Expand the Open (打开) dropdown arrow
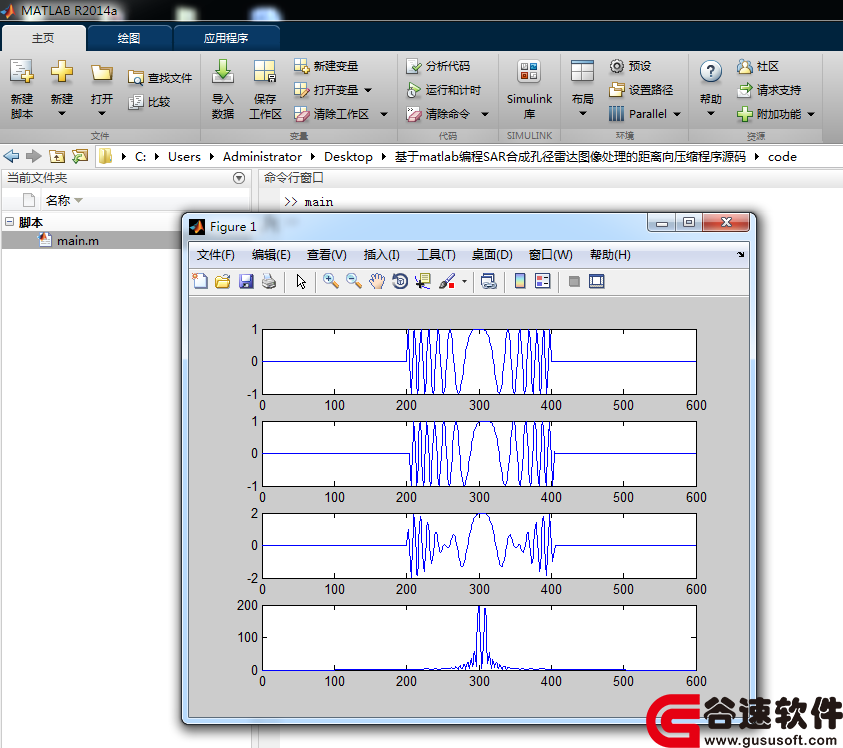The height and width of the screenshot is (748, 843). (x=102, y=113)
